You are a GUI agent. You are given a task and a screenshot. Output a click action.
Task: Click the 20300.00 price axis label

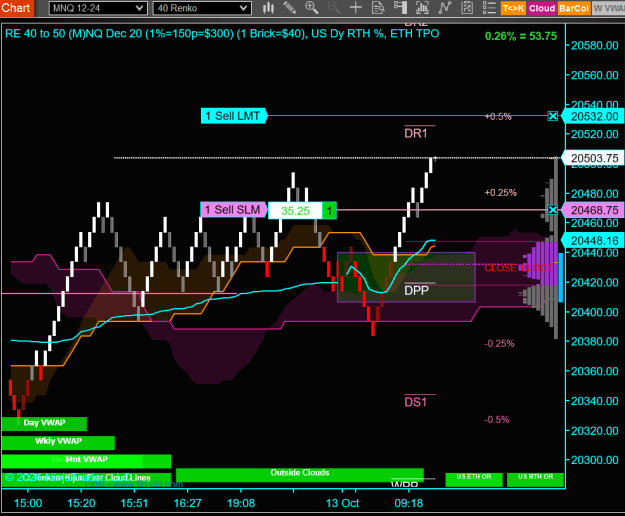(594, 460)
